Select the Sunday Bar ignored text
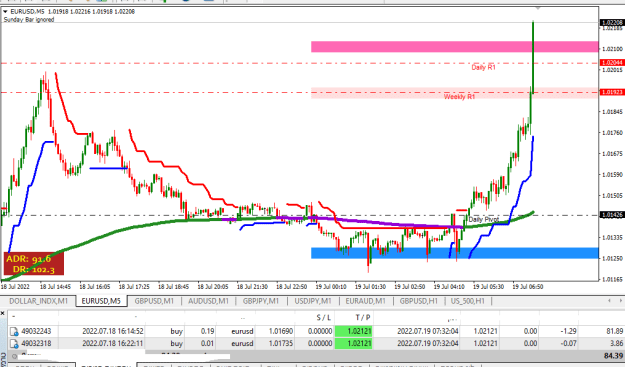625x367 pixels. click(29, 20)
